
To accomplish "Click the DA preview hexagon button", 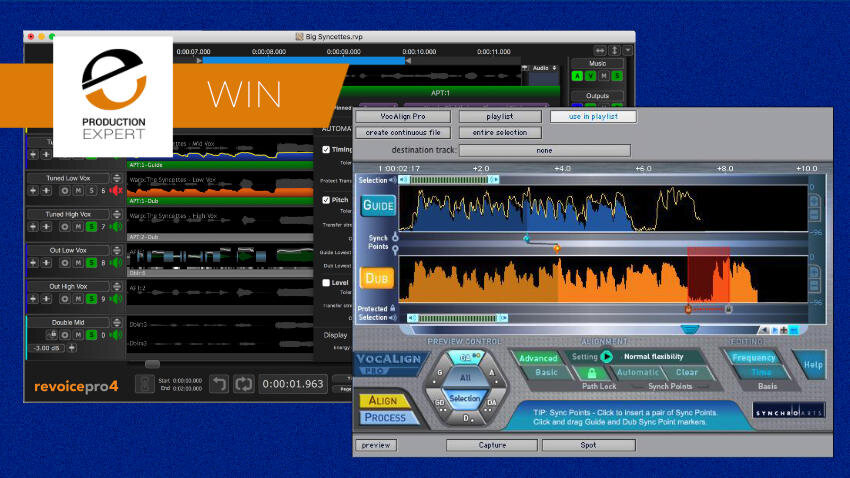I will [x=492, y=403].
